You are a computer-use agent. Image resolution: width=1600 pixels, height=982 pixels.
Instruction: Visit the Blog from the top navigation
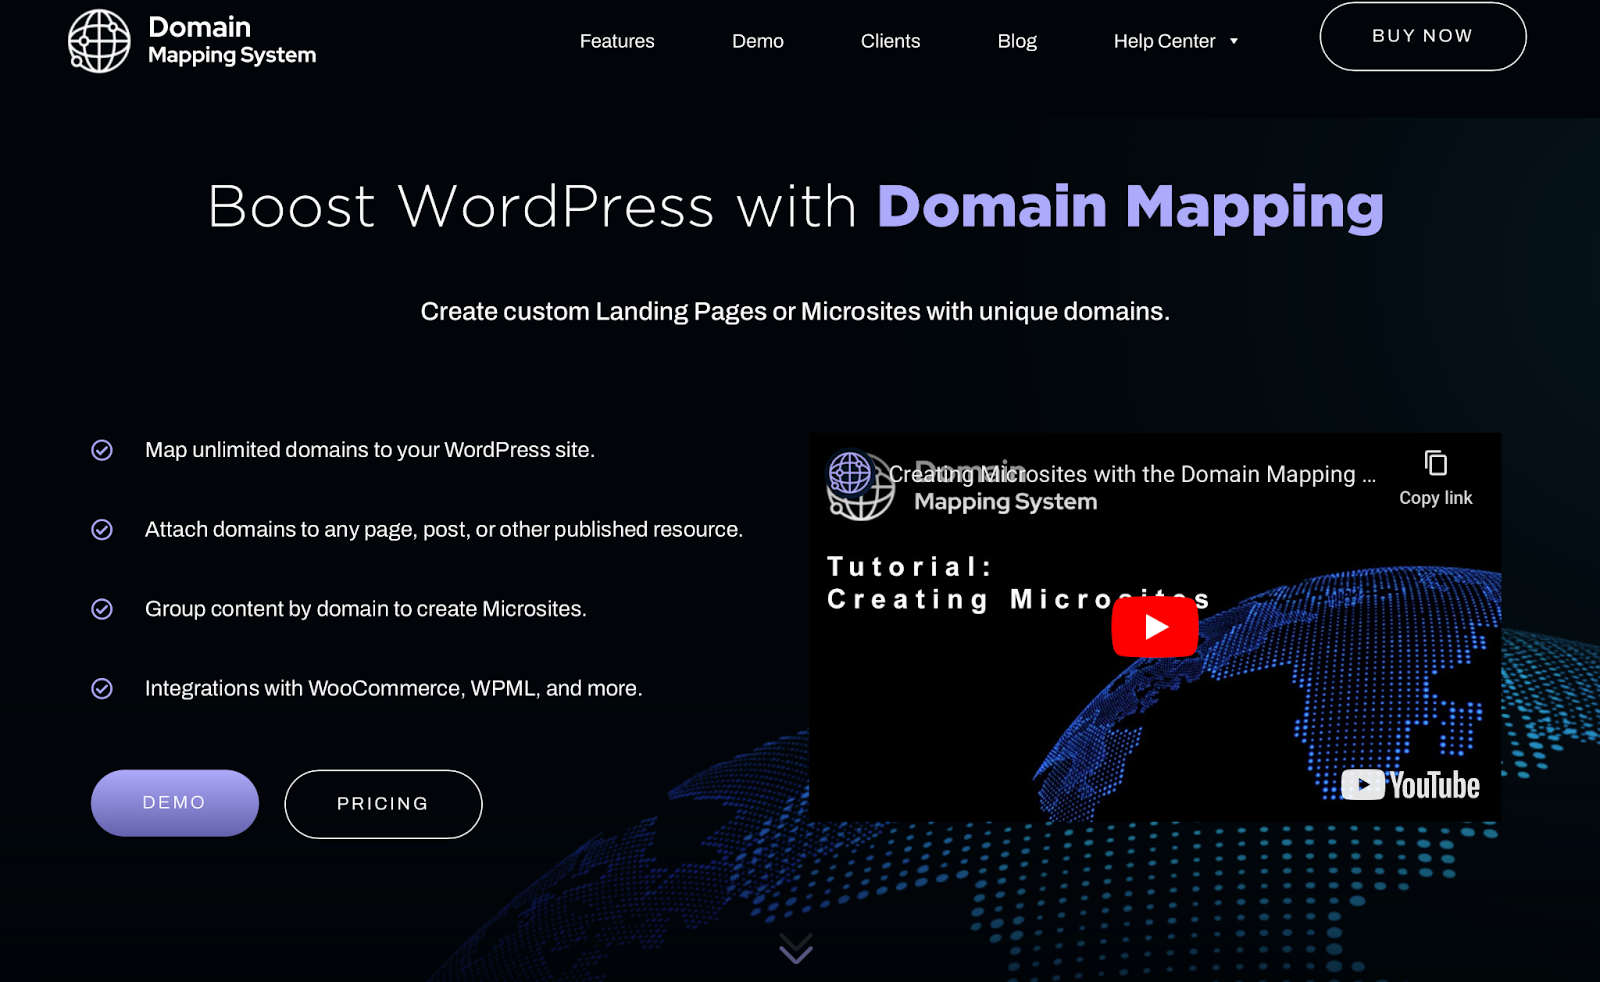(1017, 41)
